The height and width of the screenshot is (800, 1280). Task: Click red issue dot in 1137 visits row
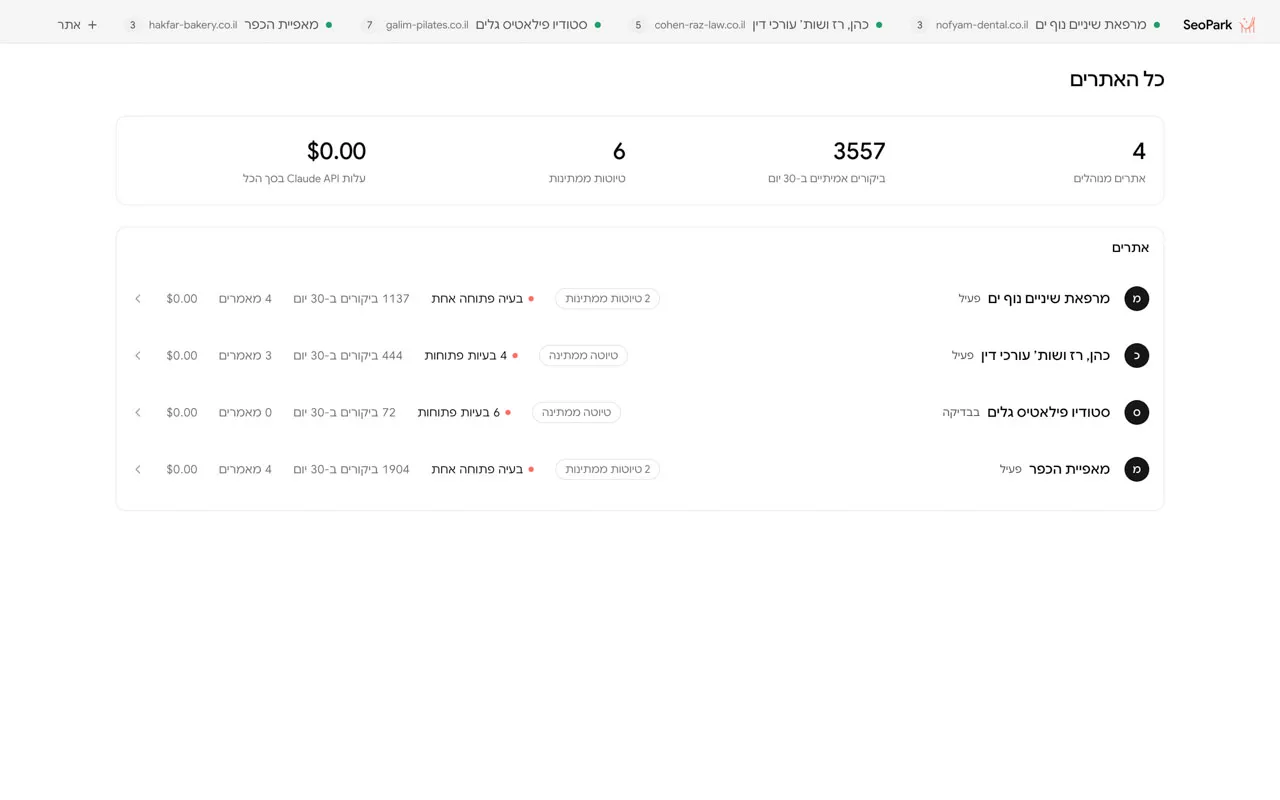(531, 299)
